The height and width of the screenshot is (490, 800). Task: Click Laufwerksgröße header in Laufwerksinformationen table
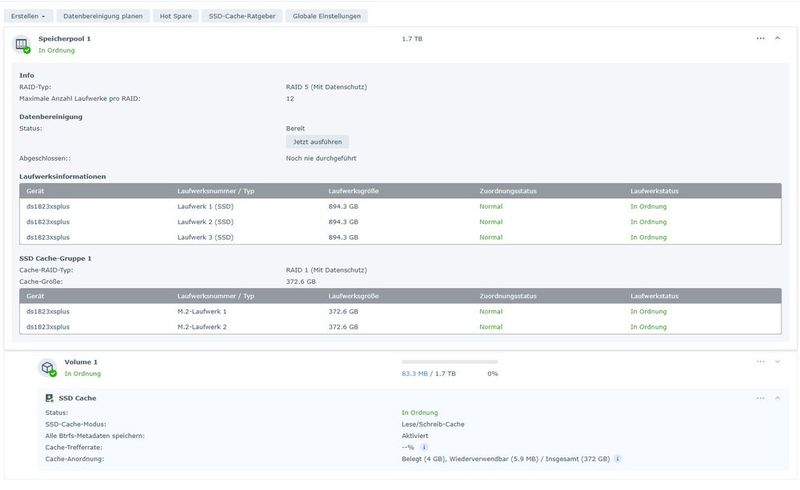click(354, 191)
